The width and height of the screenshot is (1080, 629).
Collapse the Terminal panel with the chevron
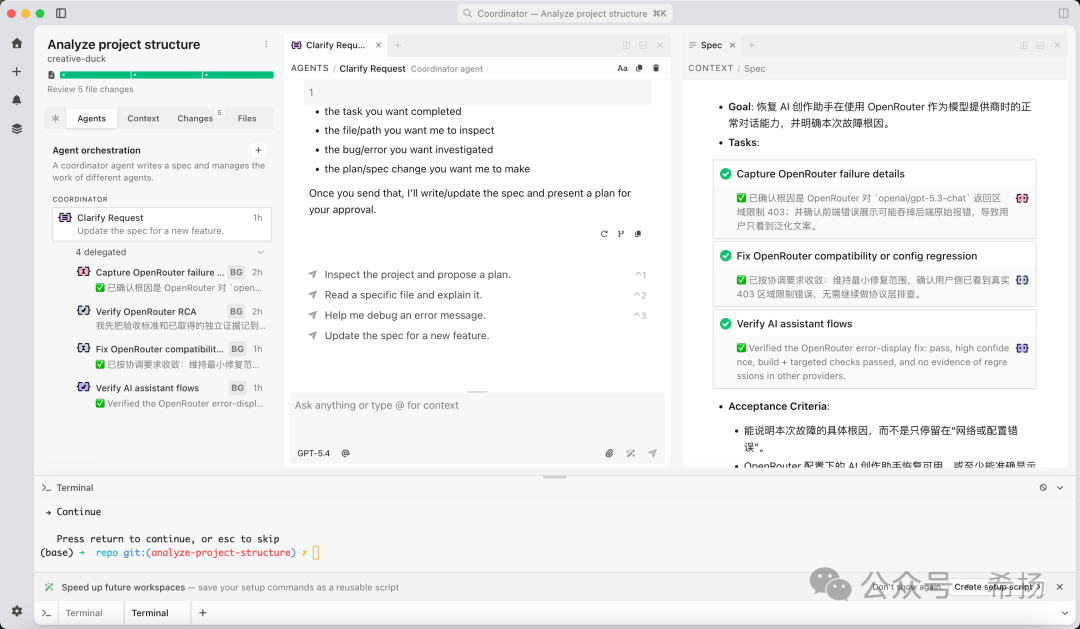pos(1060,488)
